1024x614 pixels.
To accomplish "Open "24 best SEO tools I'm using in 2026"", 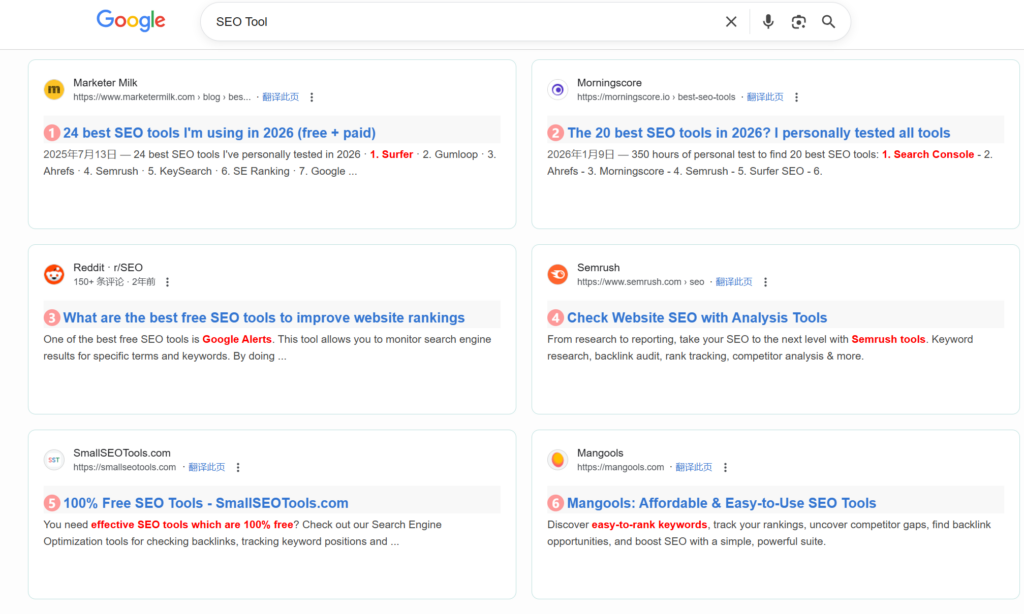I will (x=219, y=132).
